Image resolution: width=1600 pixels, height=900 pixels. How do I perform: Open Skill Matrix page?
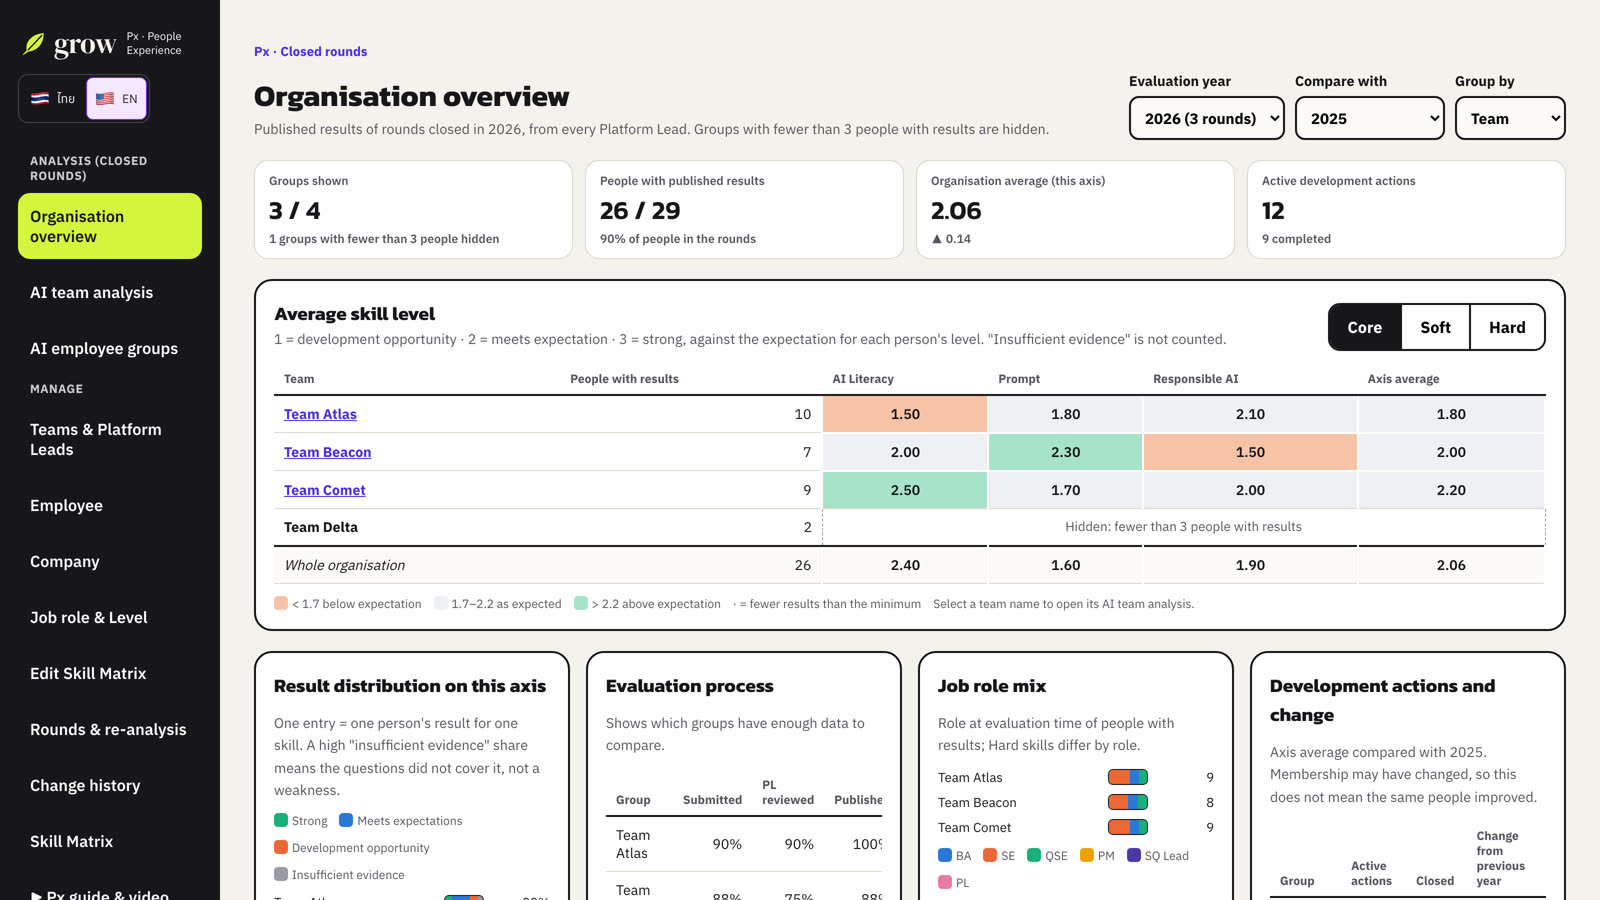click(x=110, y=842)
